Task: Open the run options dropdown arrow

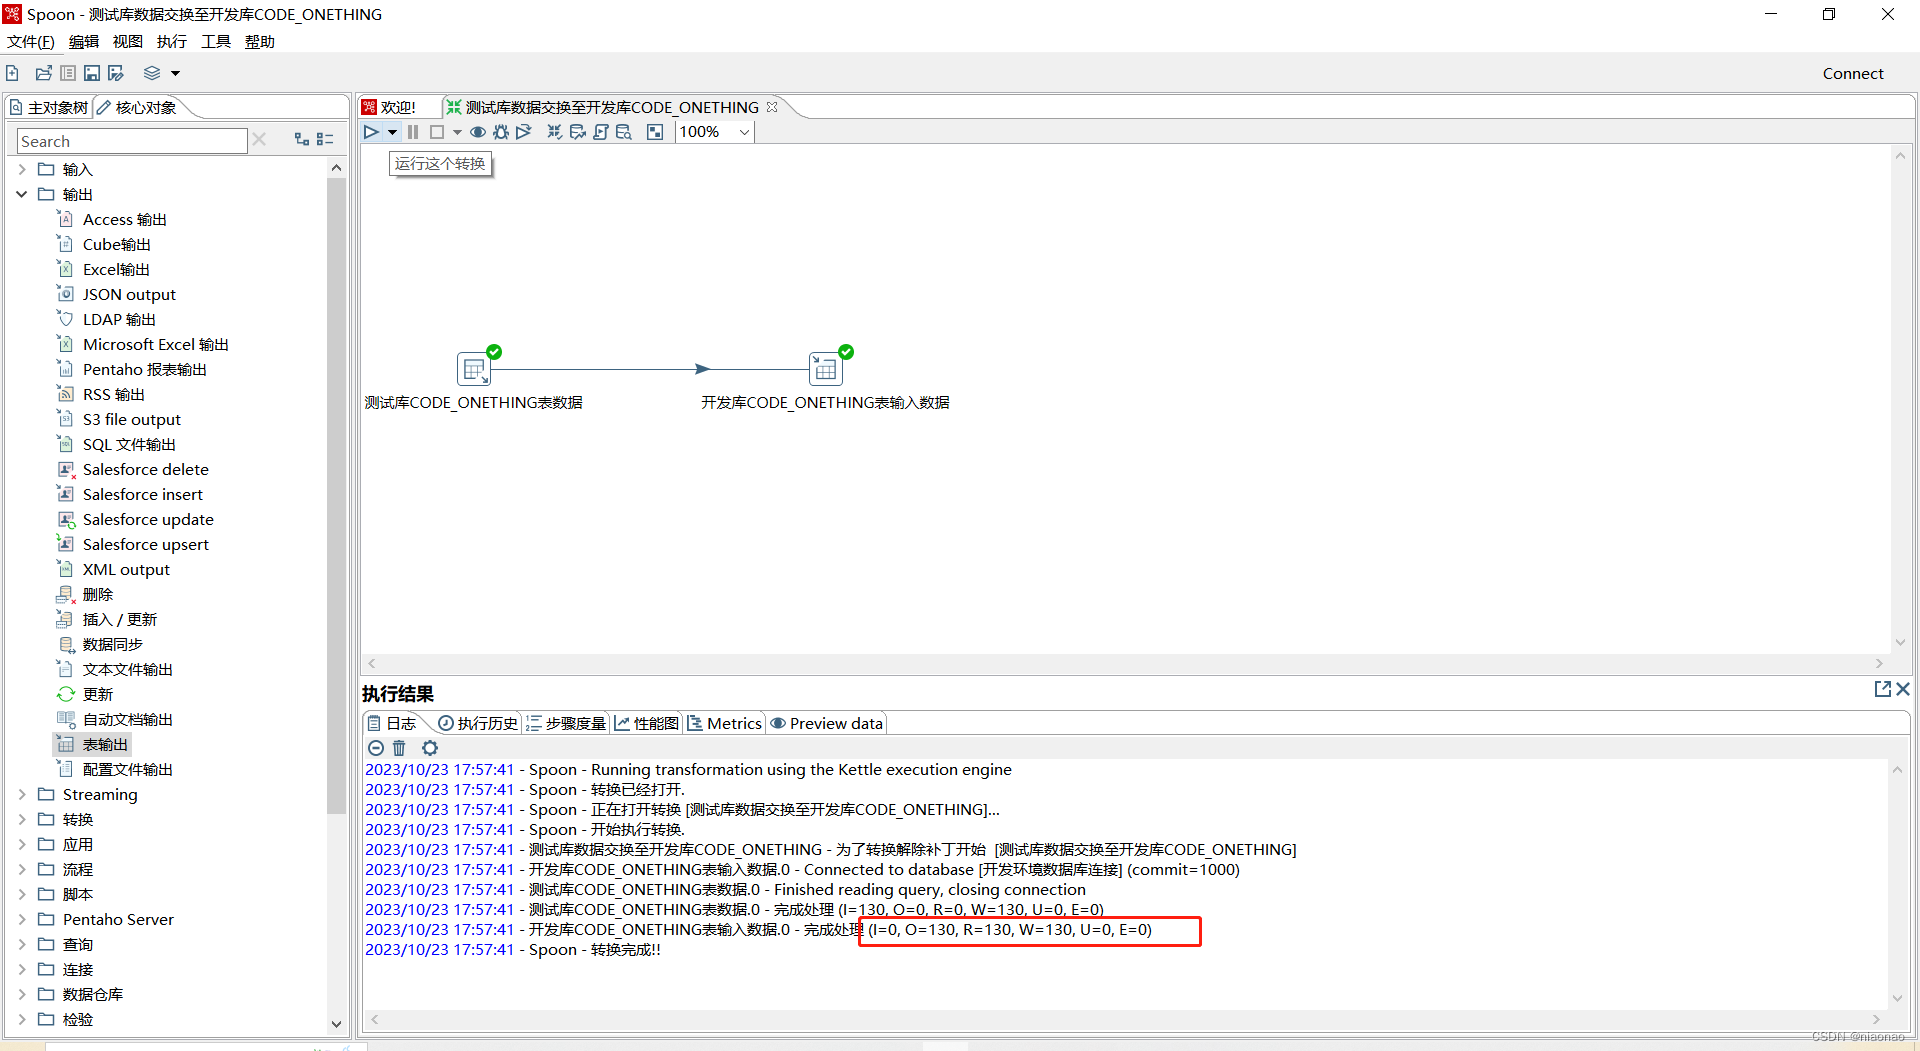Action: coord(392,132)
